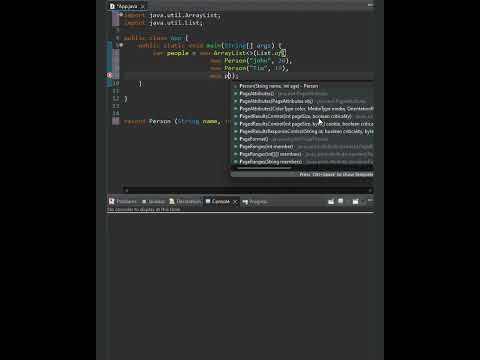480x360 pixels.
Task: Switch to the Javadoc tab
Action: (154, 202)
